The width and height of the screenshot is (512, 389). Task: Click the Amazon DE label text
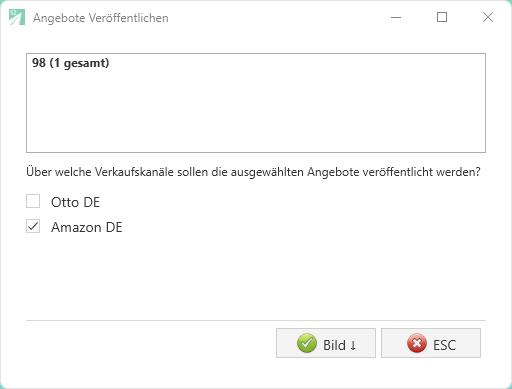coord(87,227)
